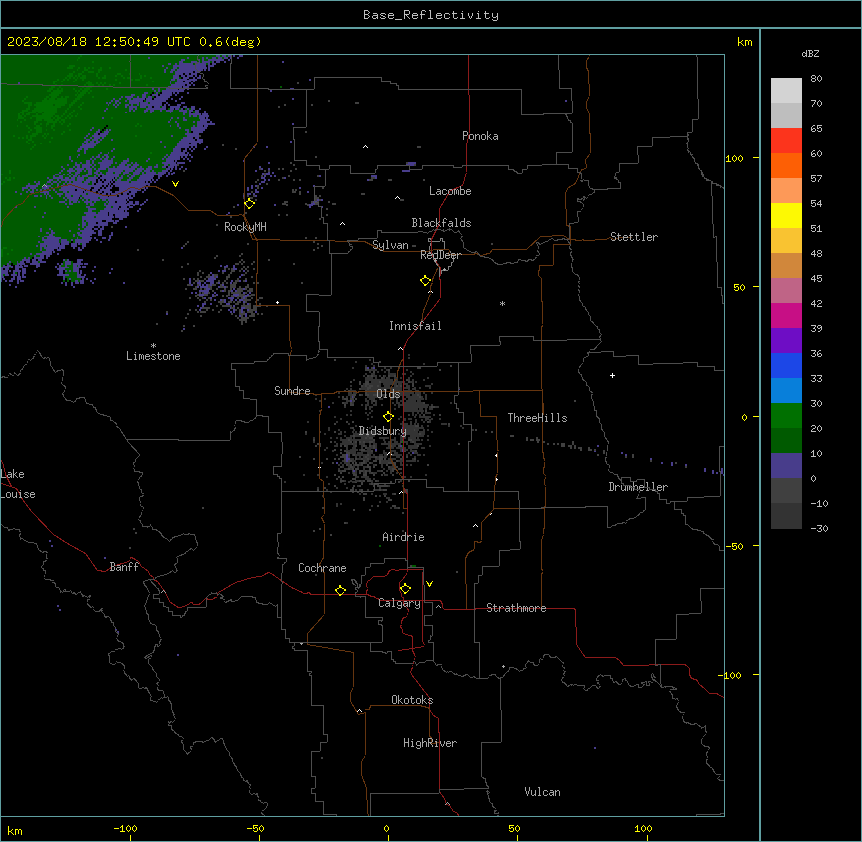862x842 pixels.
Task: Click the -50 tick on the right axis
Action: [734, 546]
